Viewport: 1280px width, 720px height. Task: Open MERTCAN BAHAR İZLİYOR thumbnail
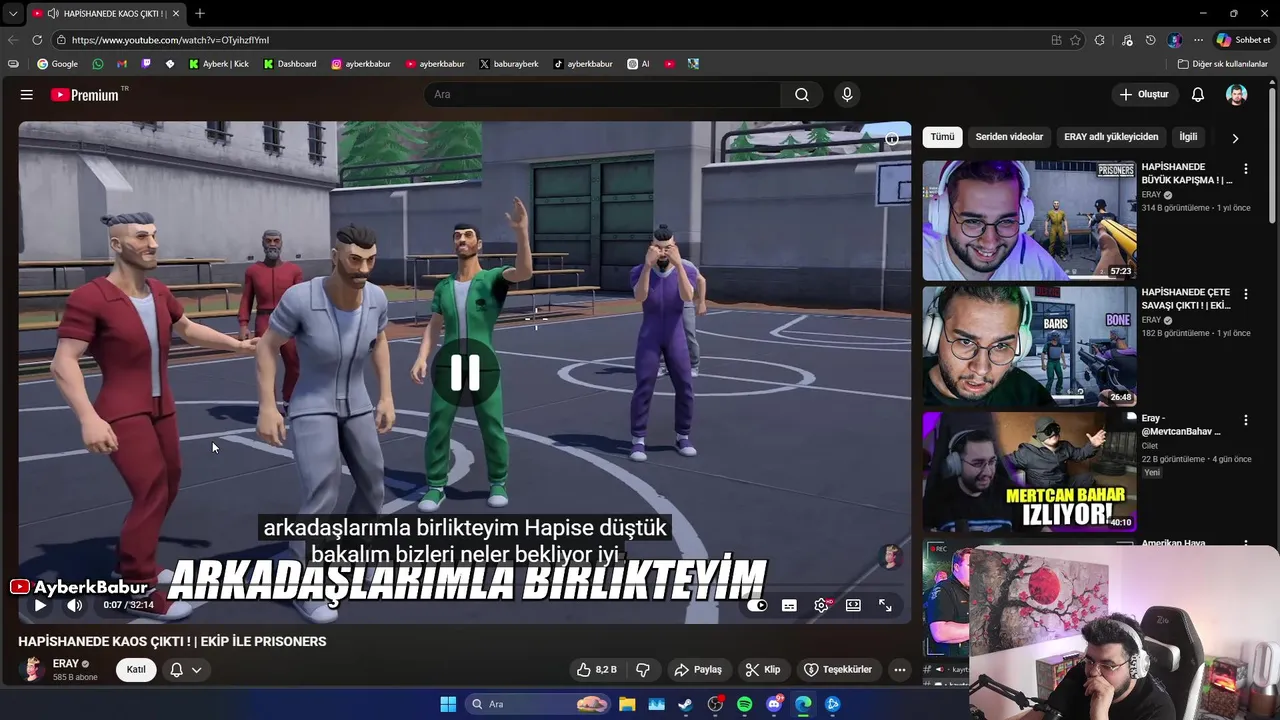(1029, 473)
